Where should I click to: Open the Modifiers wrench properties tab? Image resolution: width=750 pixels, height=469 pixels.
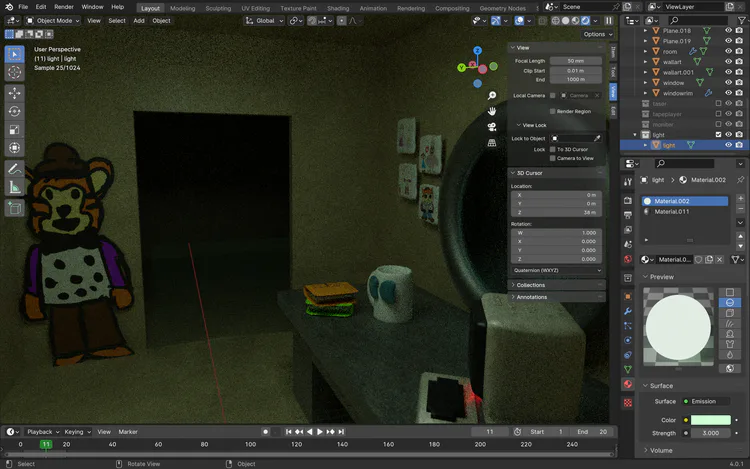tap(628, 311)
